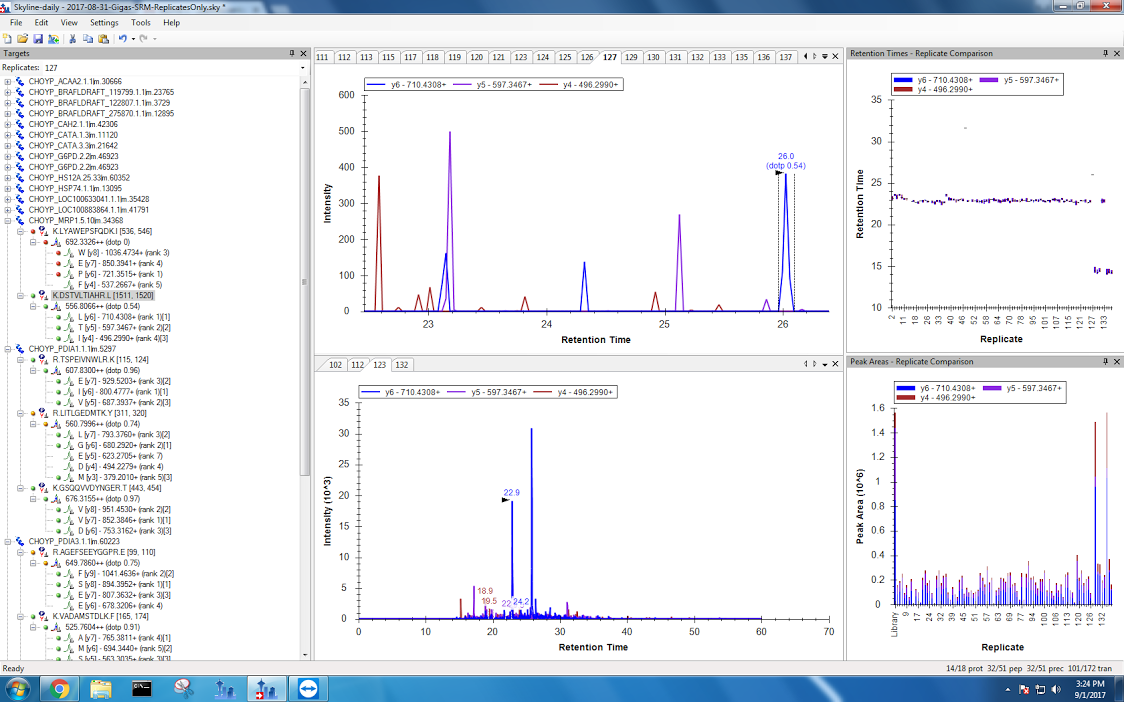Click the Undo arrow icon
The height and width of the screenshot is (702, 1124).
[x=122, y=38]
